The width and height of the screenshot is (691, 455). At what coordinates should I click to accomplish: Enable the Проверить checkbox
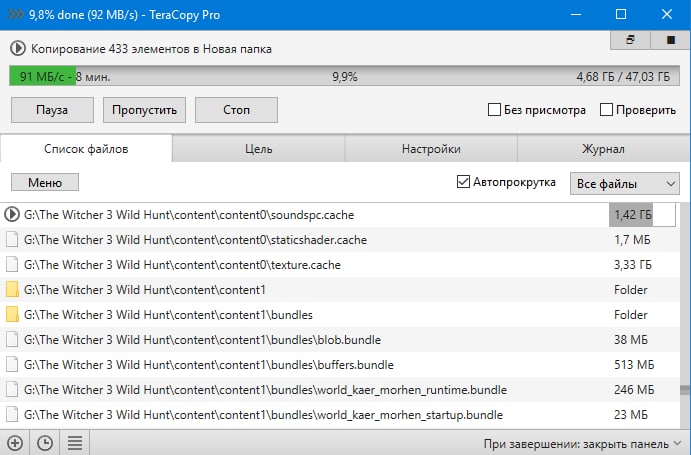pos(606,109)
